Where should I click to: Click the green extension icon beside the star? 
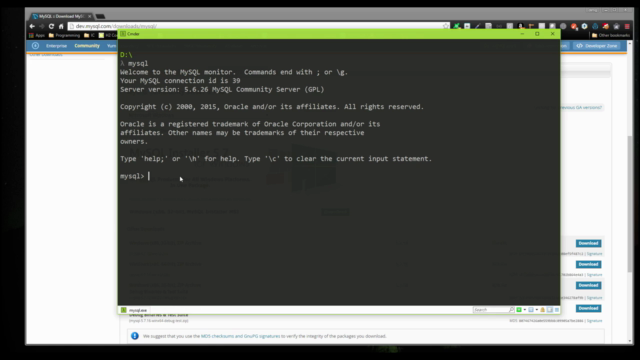(457, 26)
